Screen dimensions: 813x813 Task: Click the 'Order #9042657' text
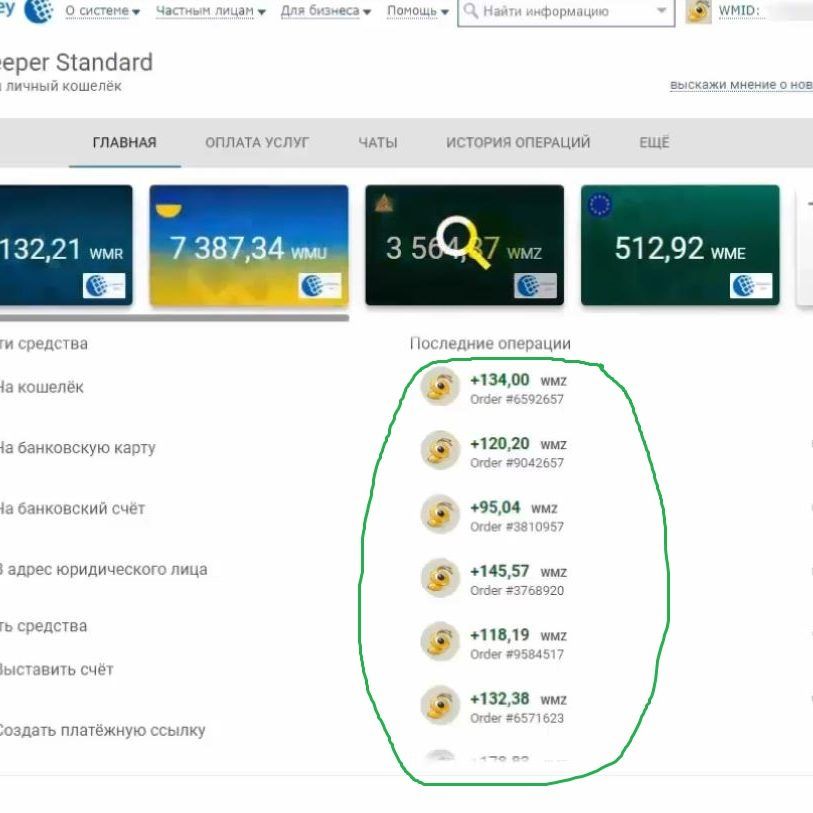[517, 463]
